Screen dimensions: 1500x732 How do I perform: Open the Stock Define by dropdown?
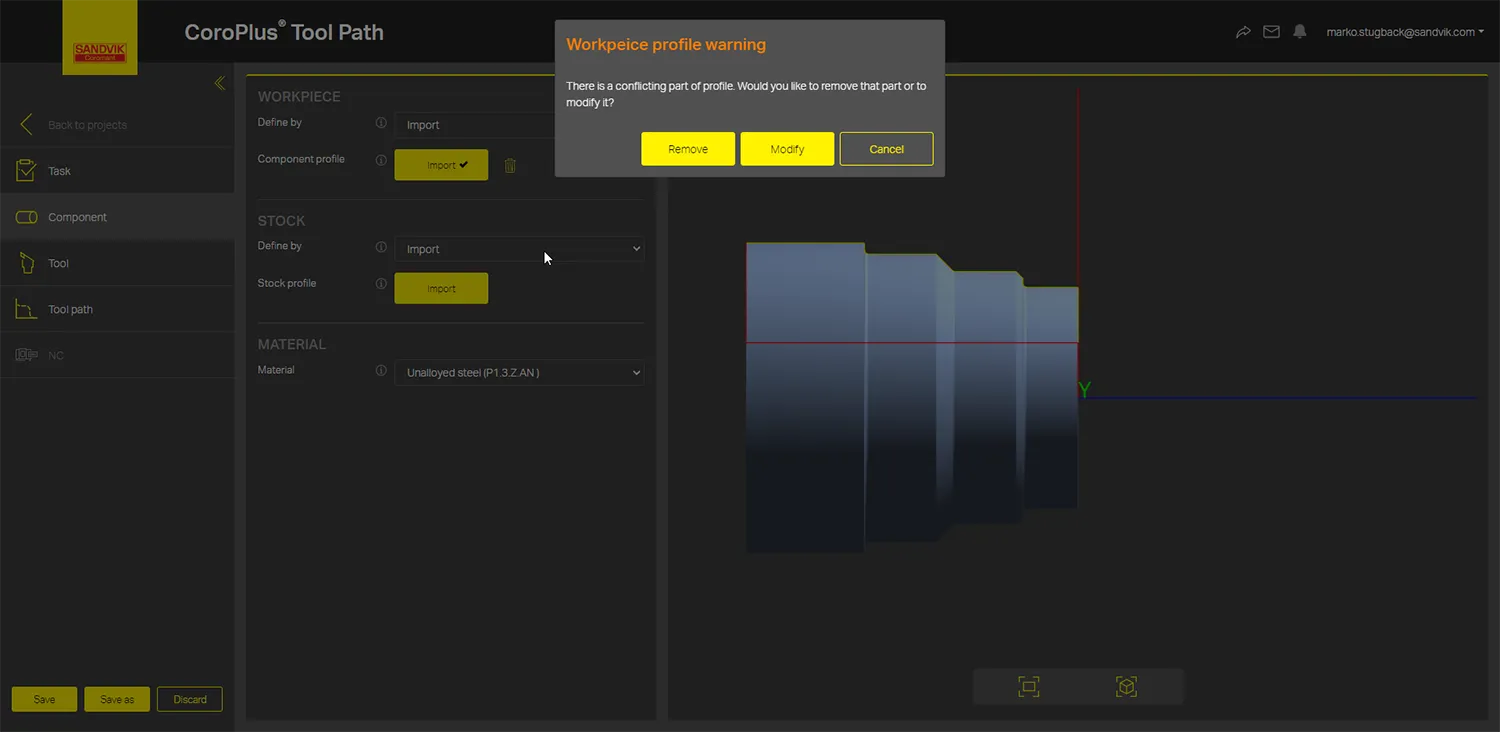(519, 249)
